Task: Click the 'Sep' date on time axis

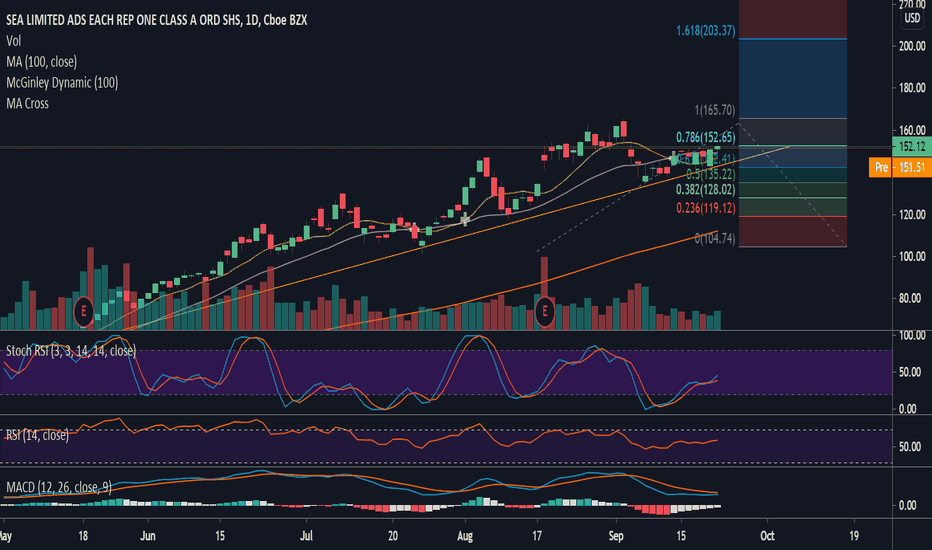Action: 616,536
